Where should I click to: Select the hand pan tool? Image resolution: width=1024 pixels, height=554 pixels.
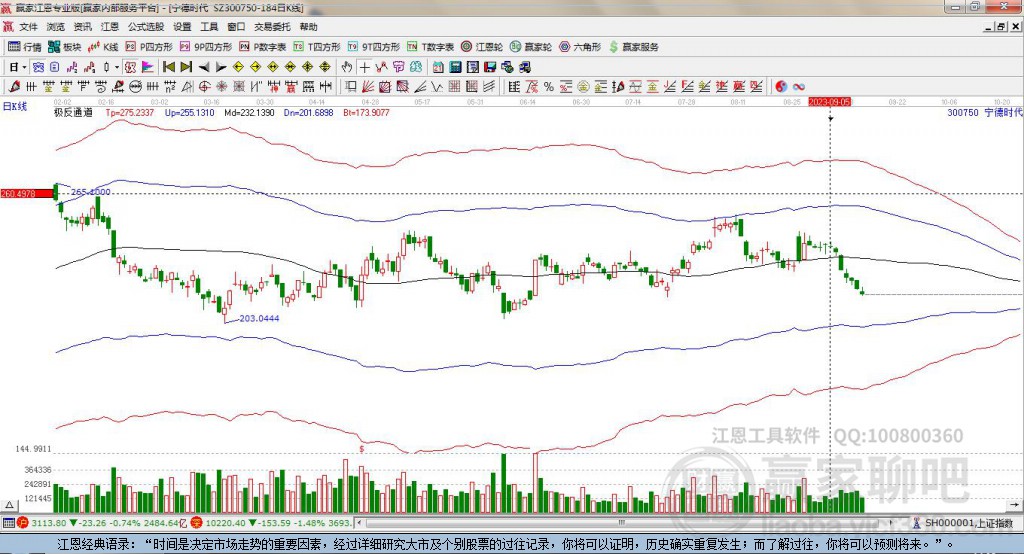[x=347, y=67]
